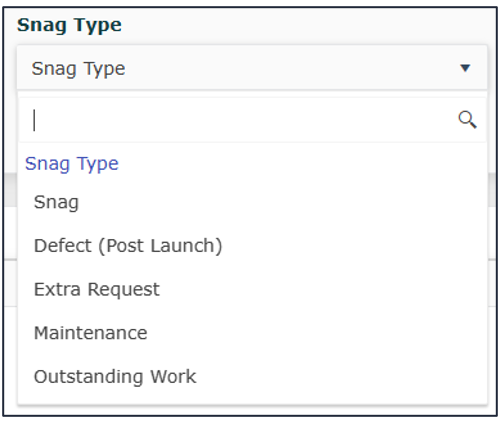This screenshot has height=424, width=502.
Task: Set snag type to Extra Request
Action: (252, 289)
